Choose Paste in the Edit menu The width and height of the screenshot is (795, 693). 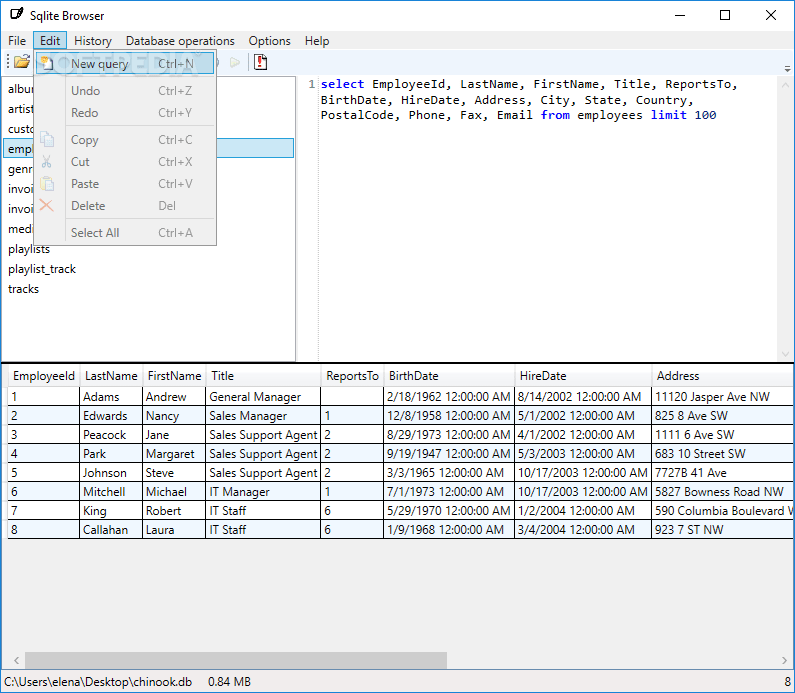pyautogui.click(x=125, y=184)
